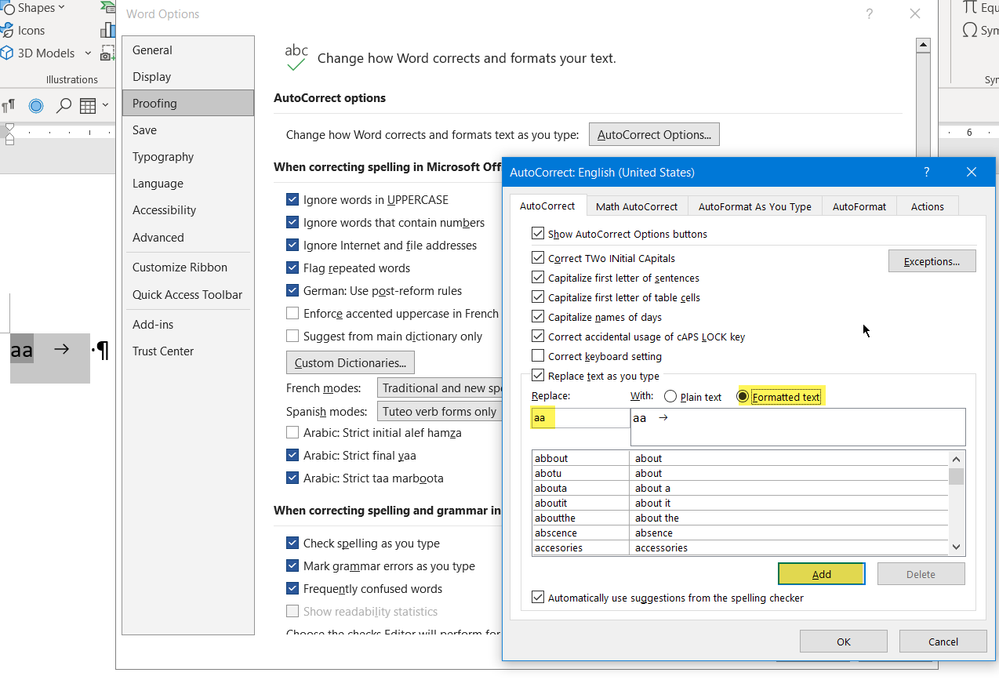Open Language options category
Image resolution: width=999 pixels, height=684 pixels.
(x=188, y=183)
